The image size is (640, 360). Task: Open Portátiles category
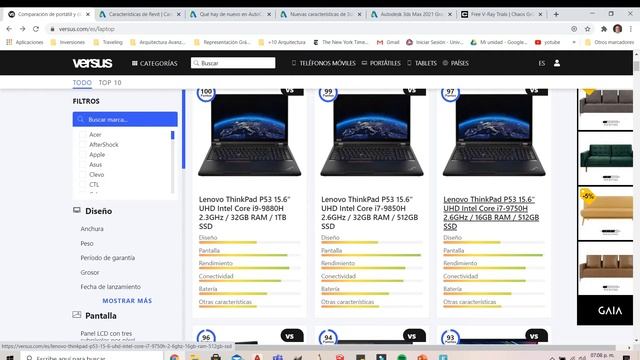click(x=381, y=63)
